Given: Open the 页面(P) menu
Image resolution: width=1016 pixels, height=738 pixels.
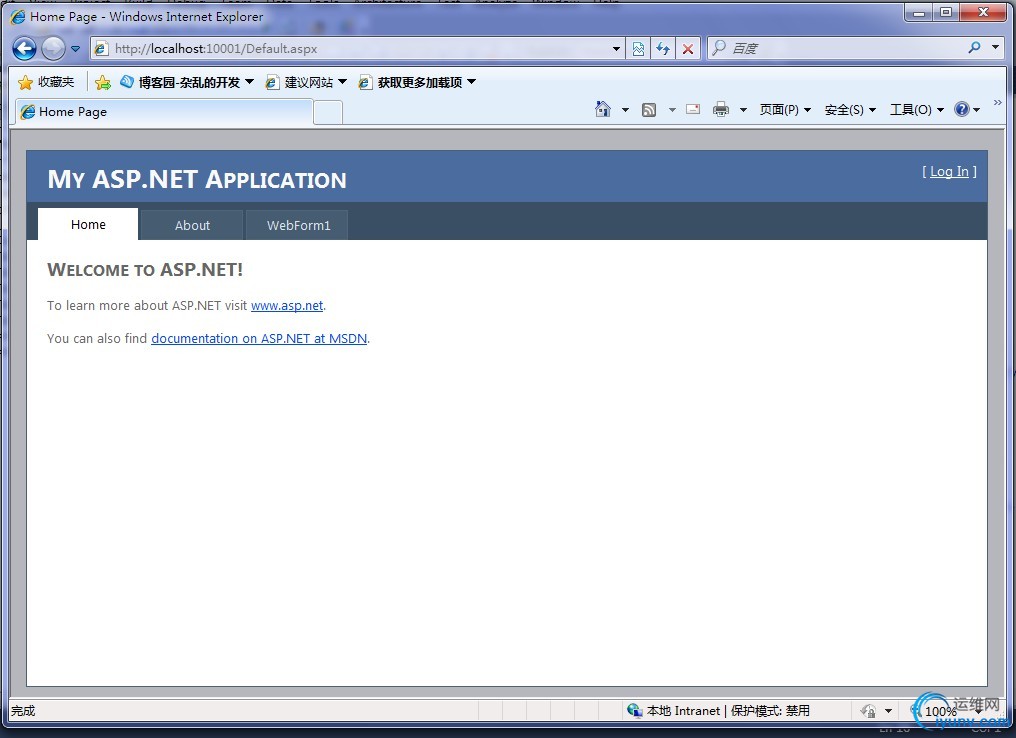Looking at the screenshot, I should tap(785, 110).
